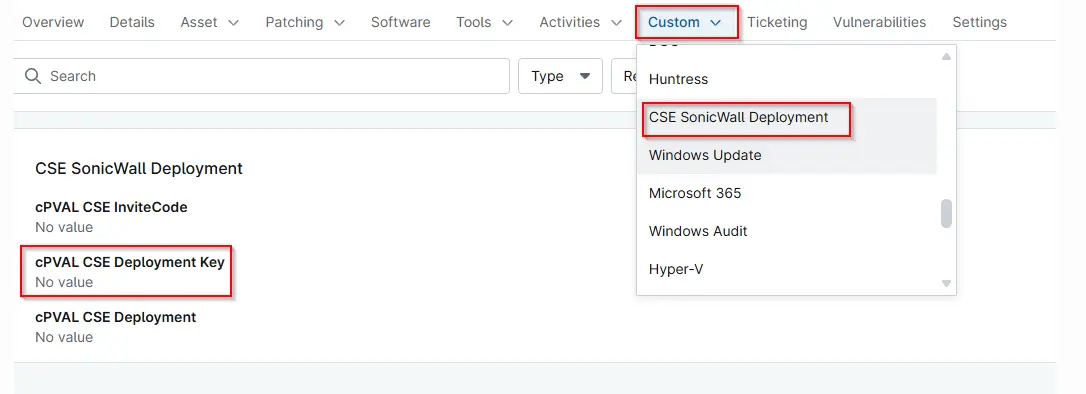Click the CSE SonicWall Deployment section heading
Image resolution: width=1086 pixels, height=394 pixels.
point(139,168)
